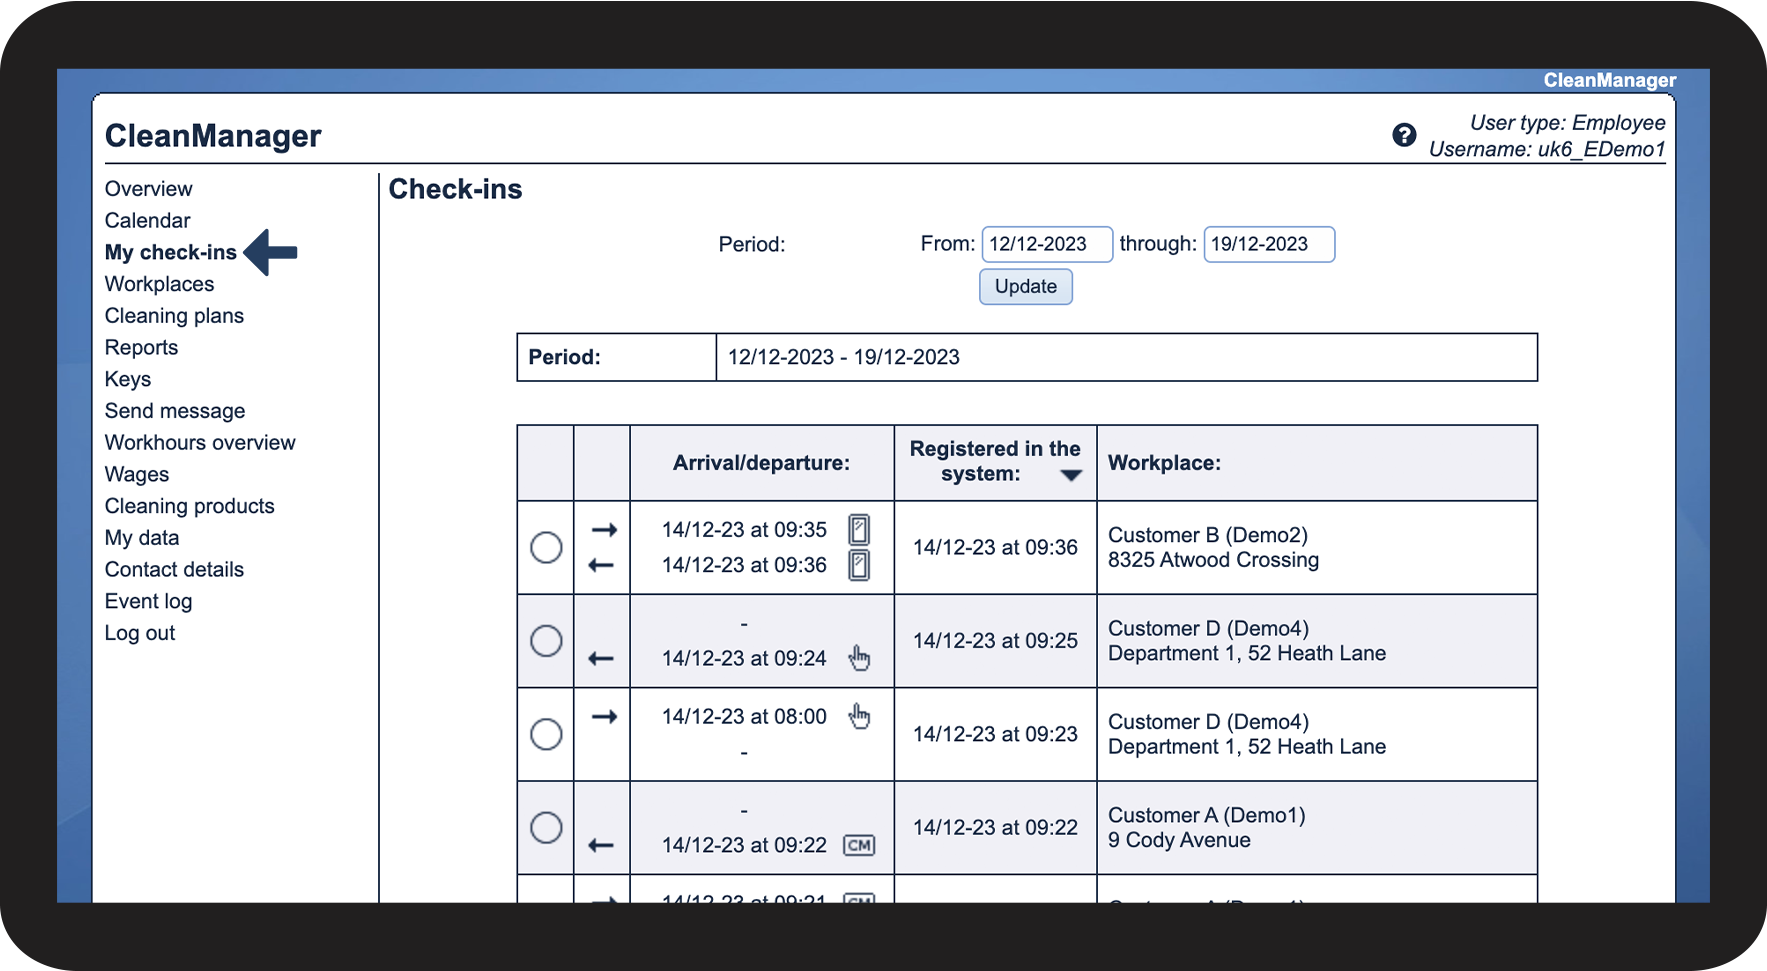
Task: Select radio button for 08:00 Customer D arrival
Action: pos(546,734)
